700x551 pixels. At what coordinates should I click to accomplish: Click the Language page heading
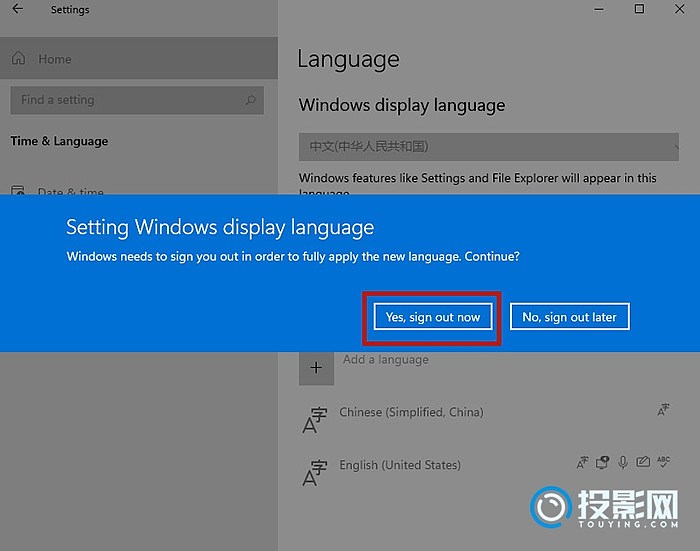pos(349,60)
